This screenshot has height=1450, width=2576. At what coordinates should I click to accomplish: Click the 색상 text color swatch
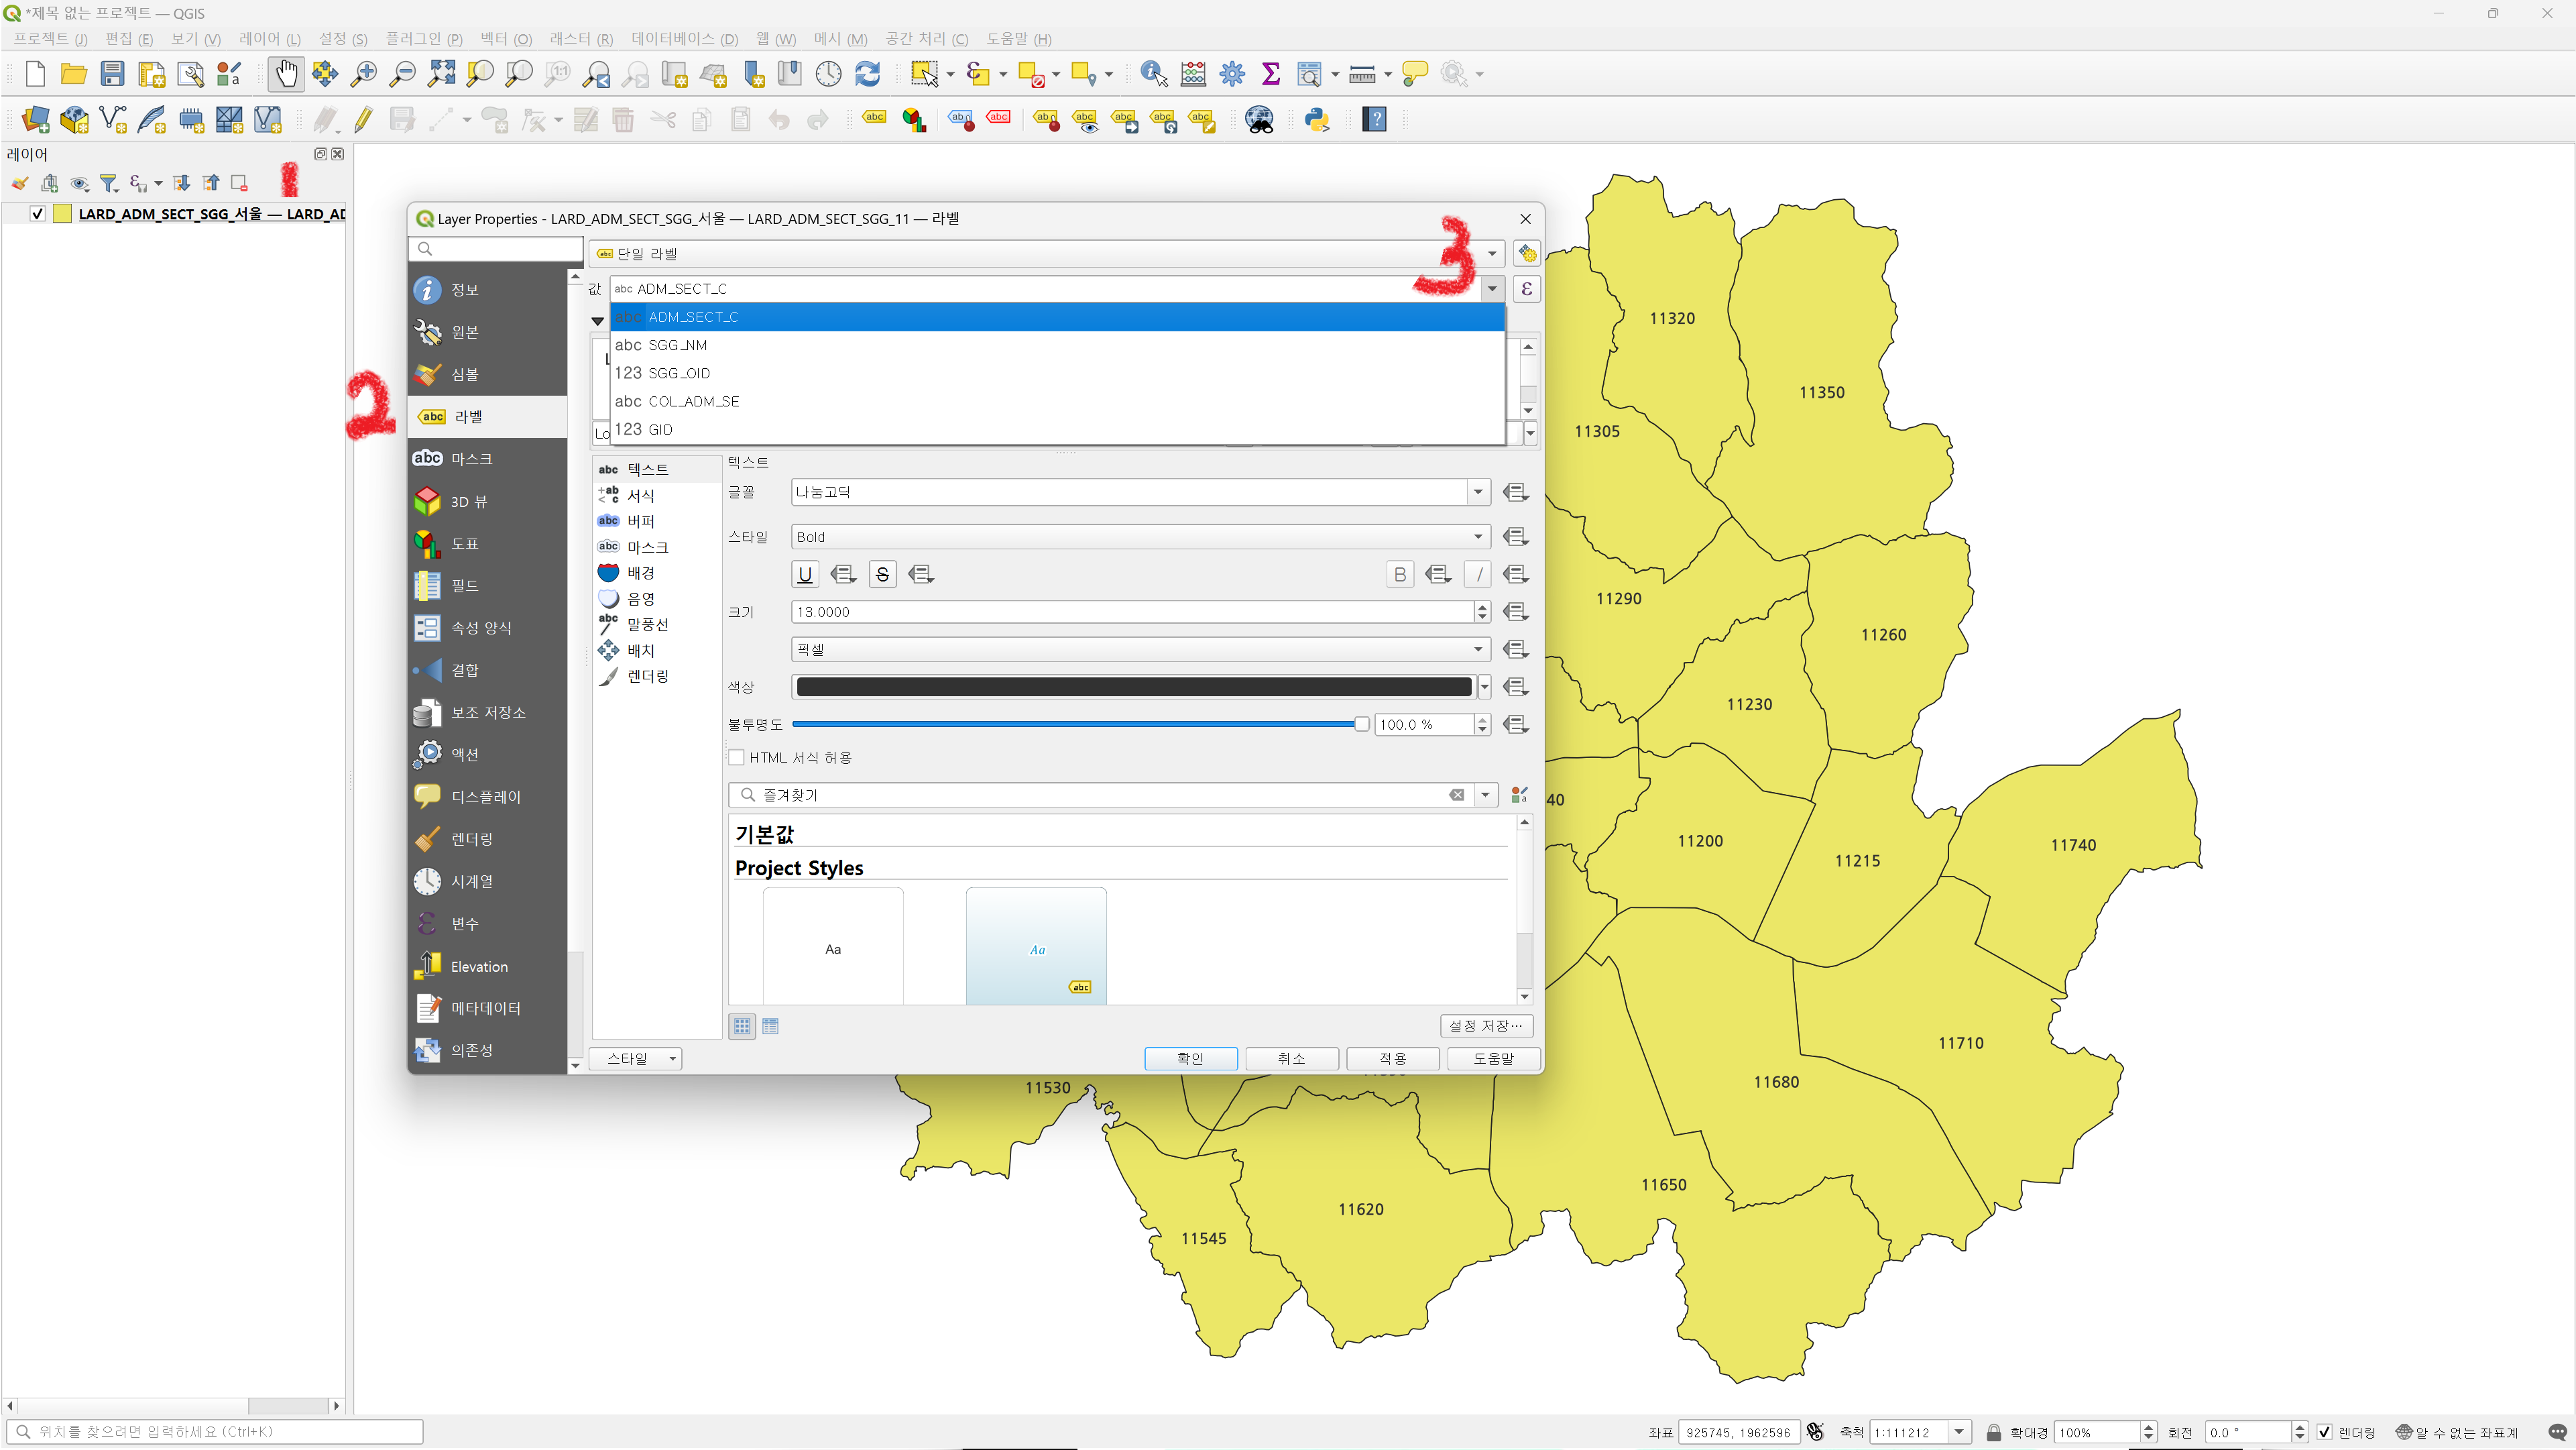point(1132,687)
